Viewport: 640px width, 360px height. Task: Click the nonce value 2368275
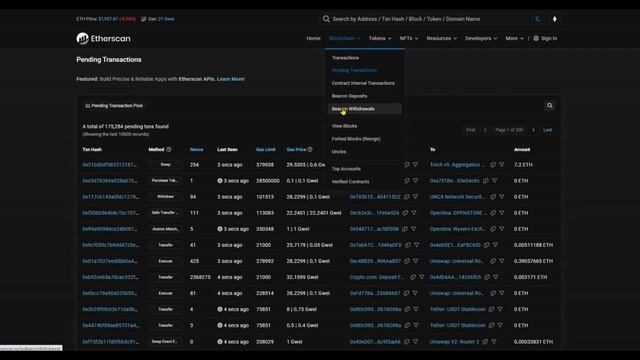pos(200,277)
